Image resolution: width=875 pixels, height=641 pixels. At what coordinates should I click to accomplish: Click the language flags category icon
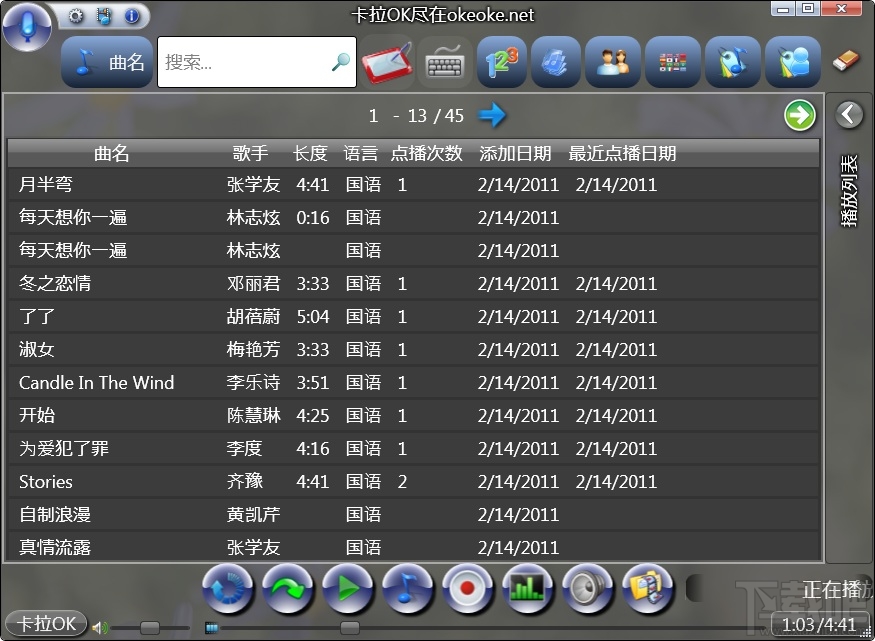[672, 62]
